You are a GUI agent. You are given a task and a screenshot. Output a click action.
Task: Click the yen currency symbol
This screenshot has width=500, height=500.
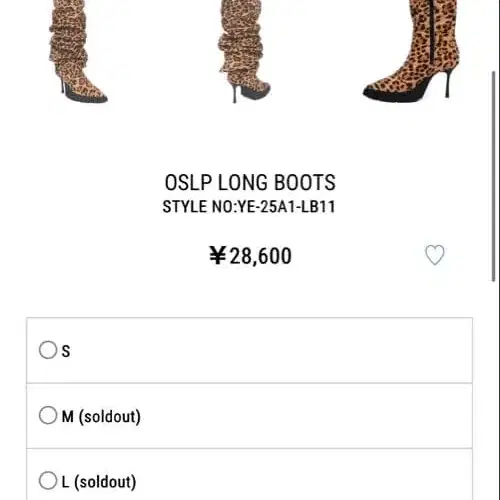[218, 255]
